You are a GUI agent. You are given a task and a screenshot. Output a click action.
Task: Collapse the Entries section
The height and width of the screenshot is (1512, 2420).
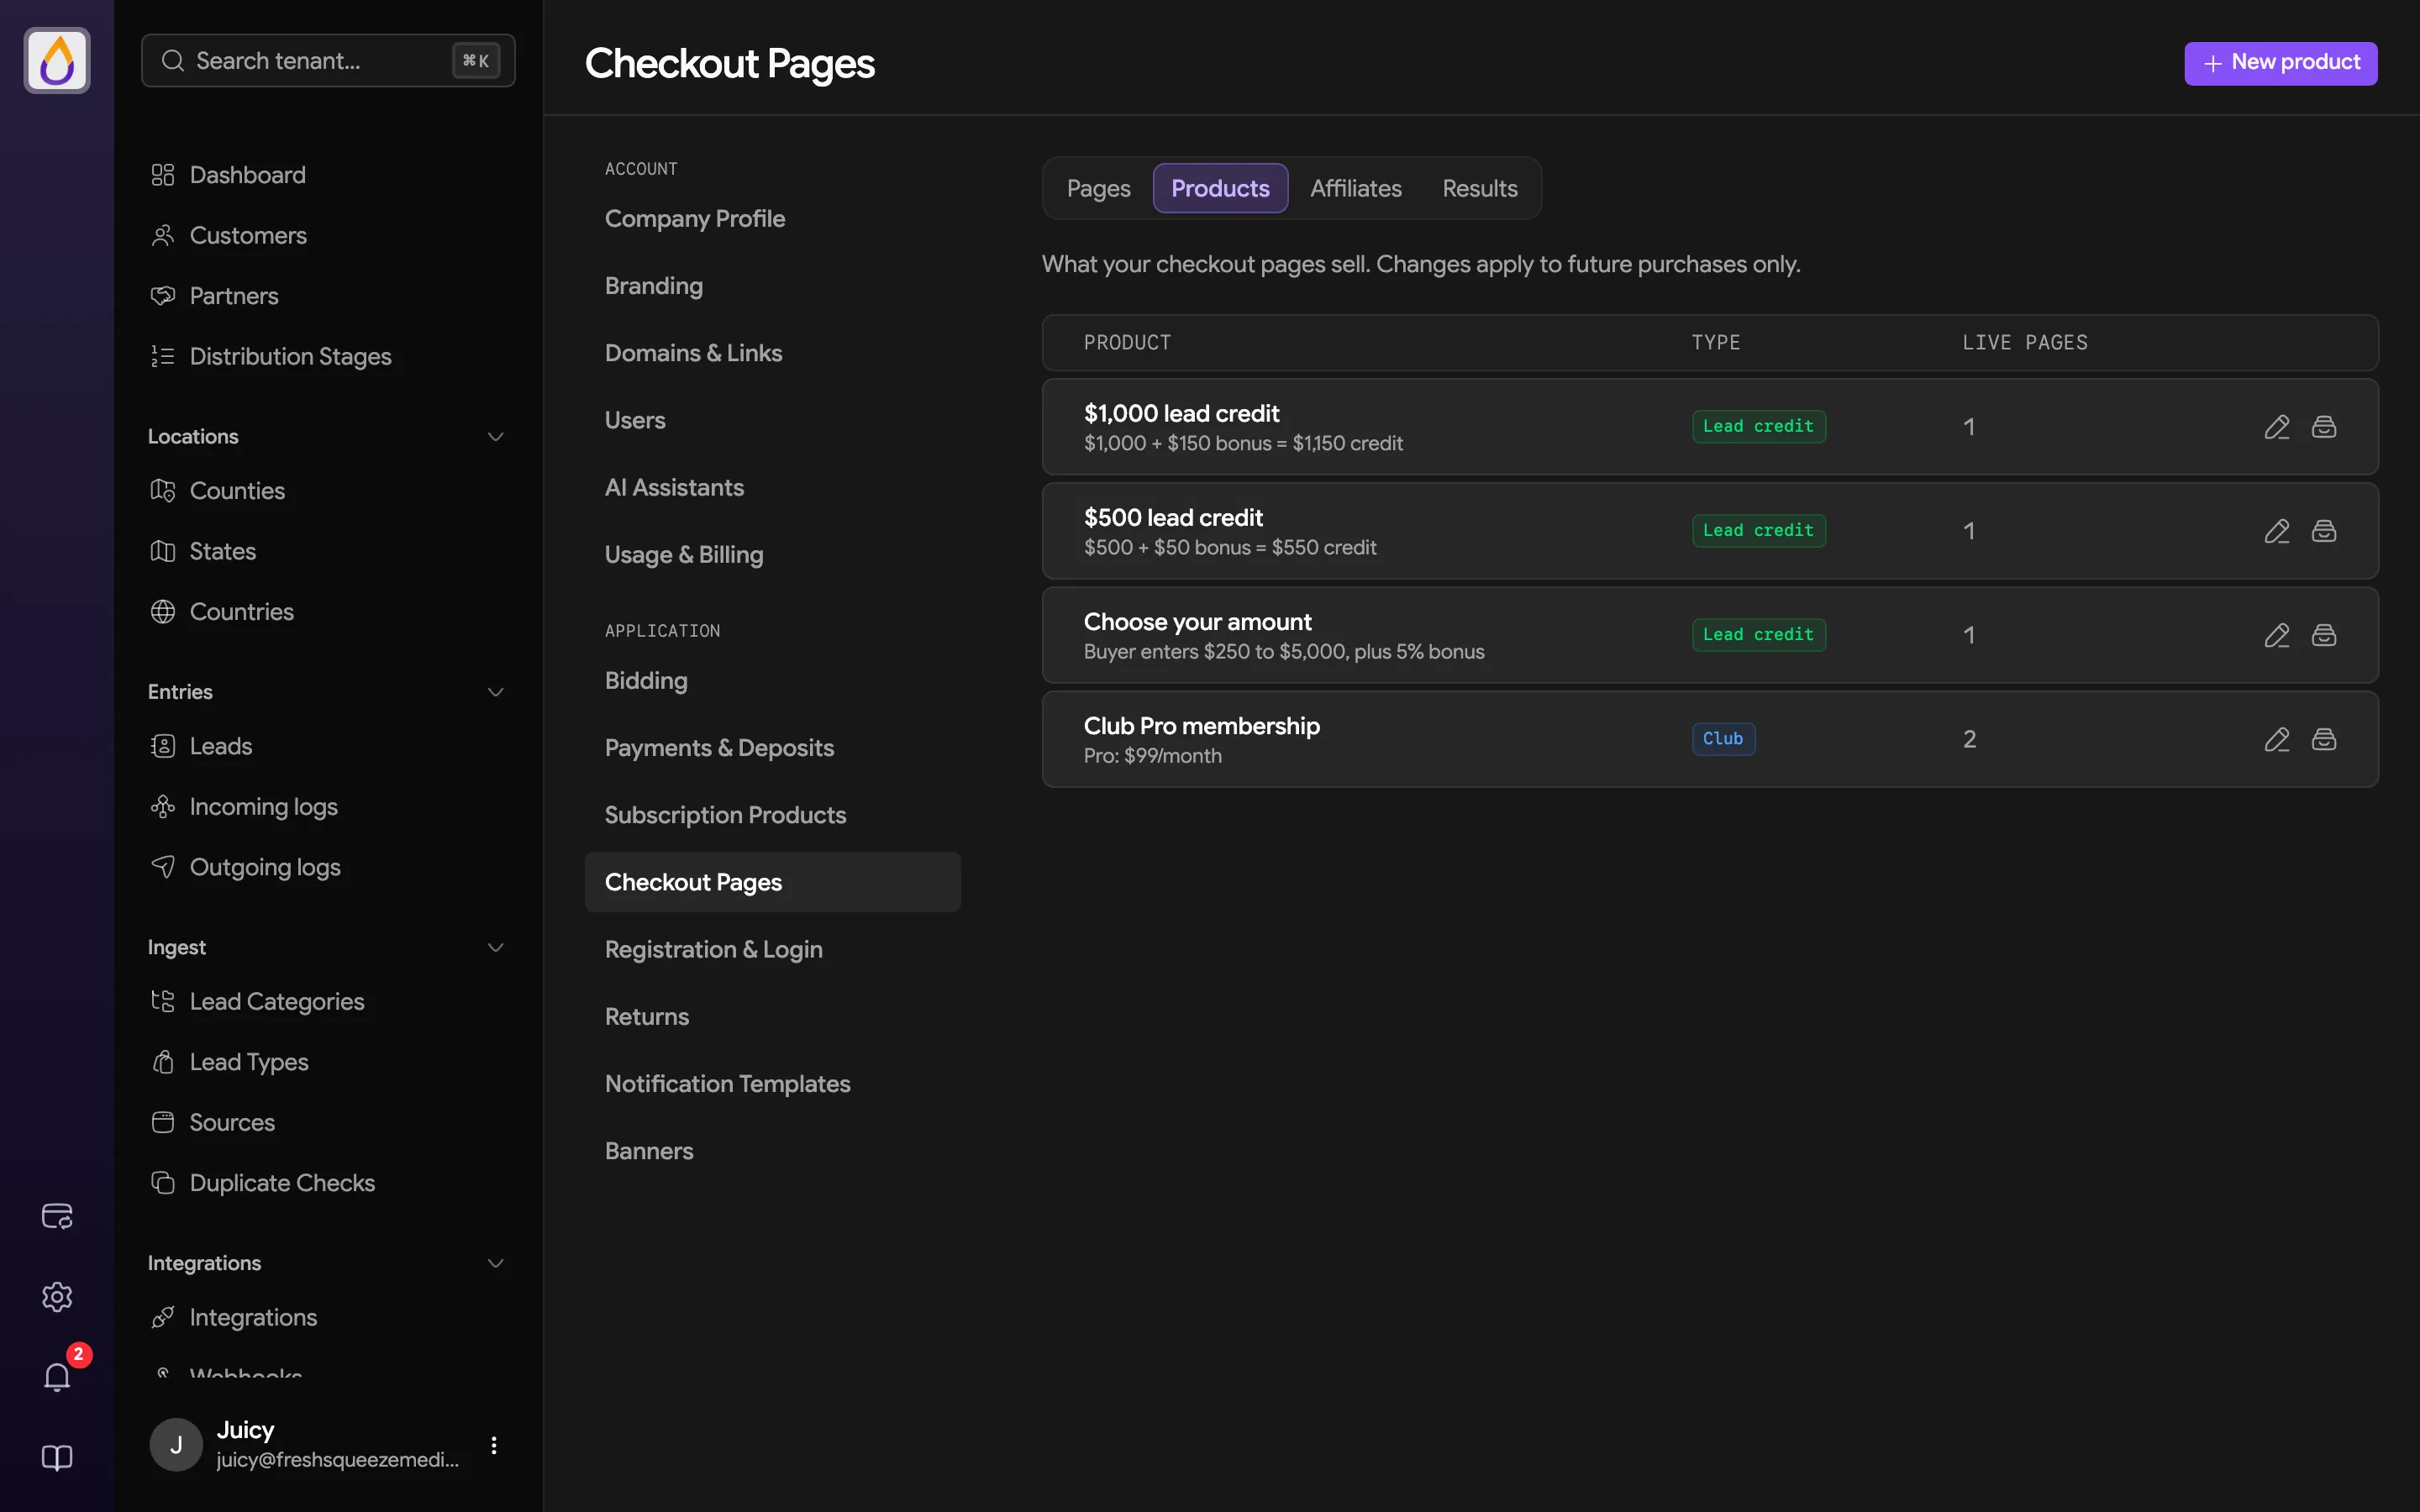point(495,692)
